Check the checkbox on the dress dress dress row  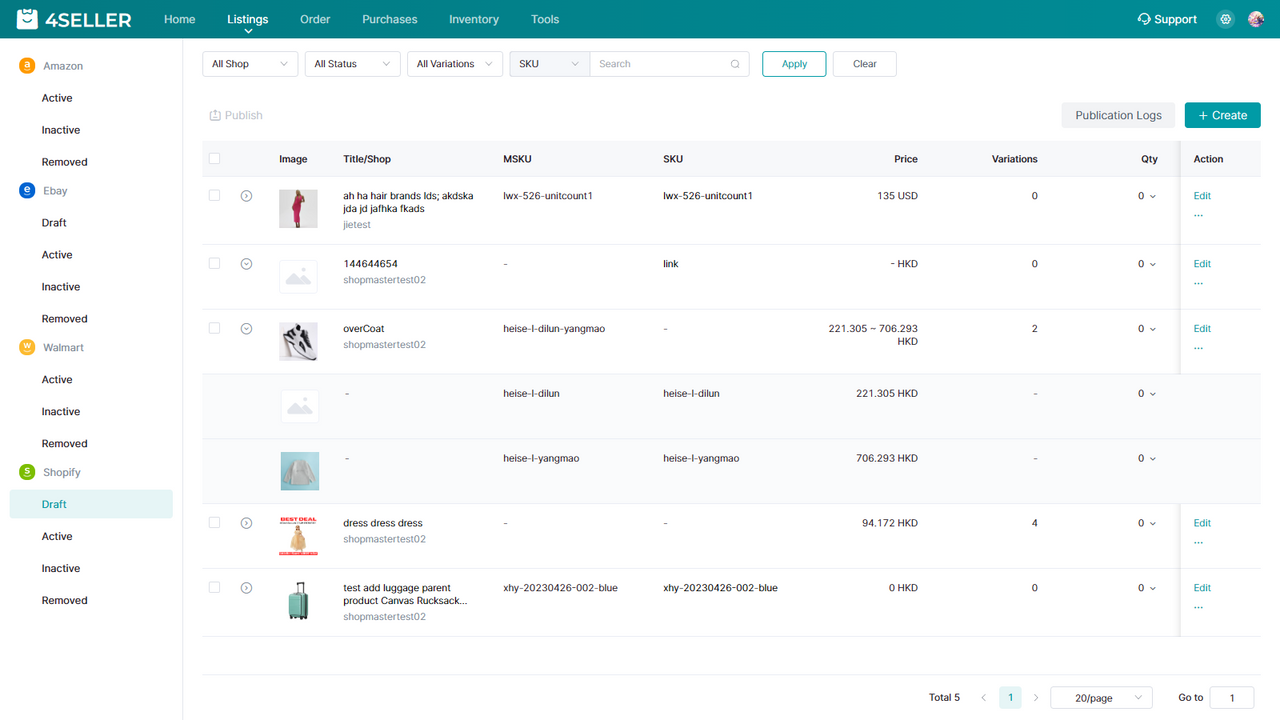[x=214, y=522]
